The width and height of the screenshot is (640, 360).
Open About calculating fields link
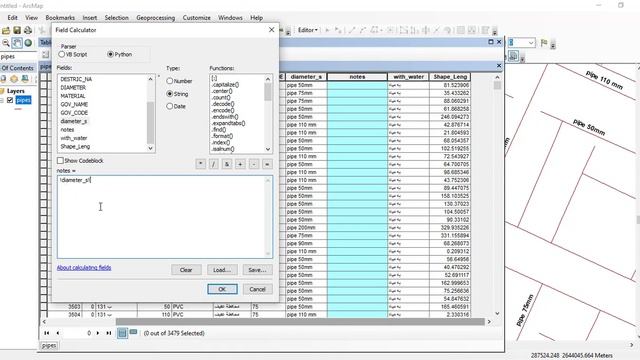(x=84, y=268)
